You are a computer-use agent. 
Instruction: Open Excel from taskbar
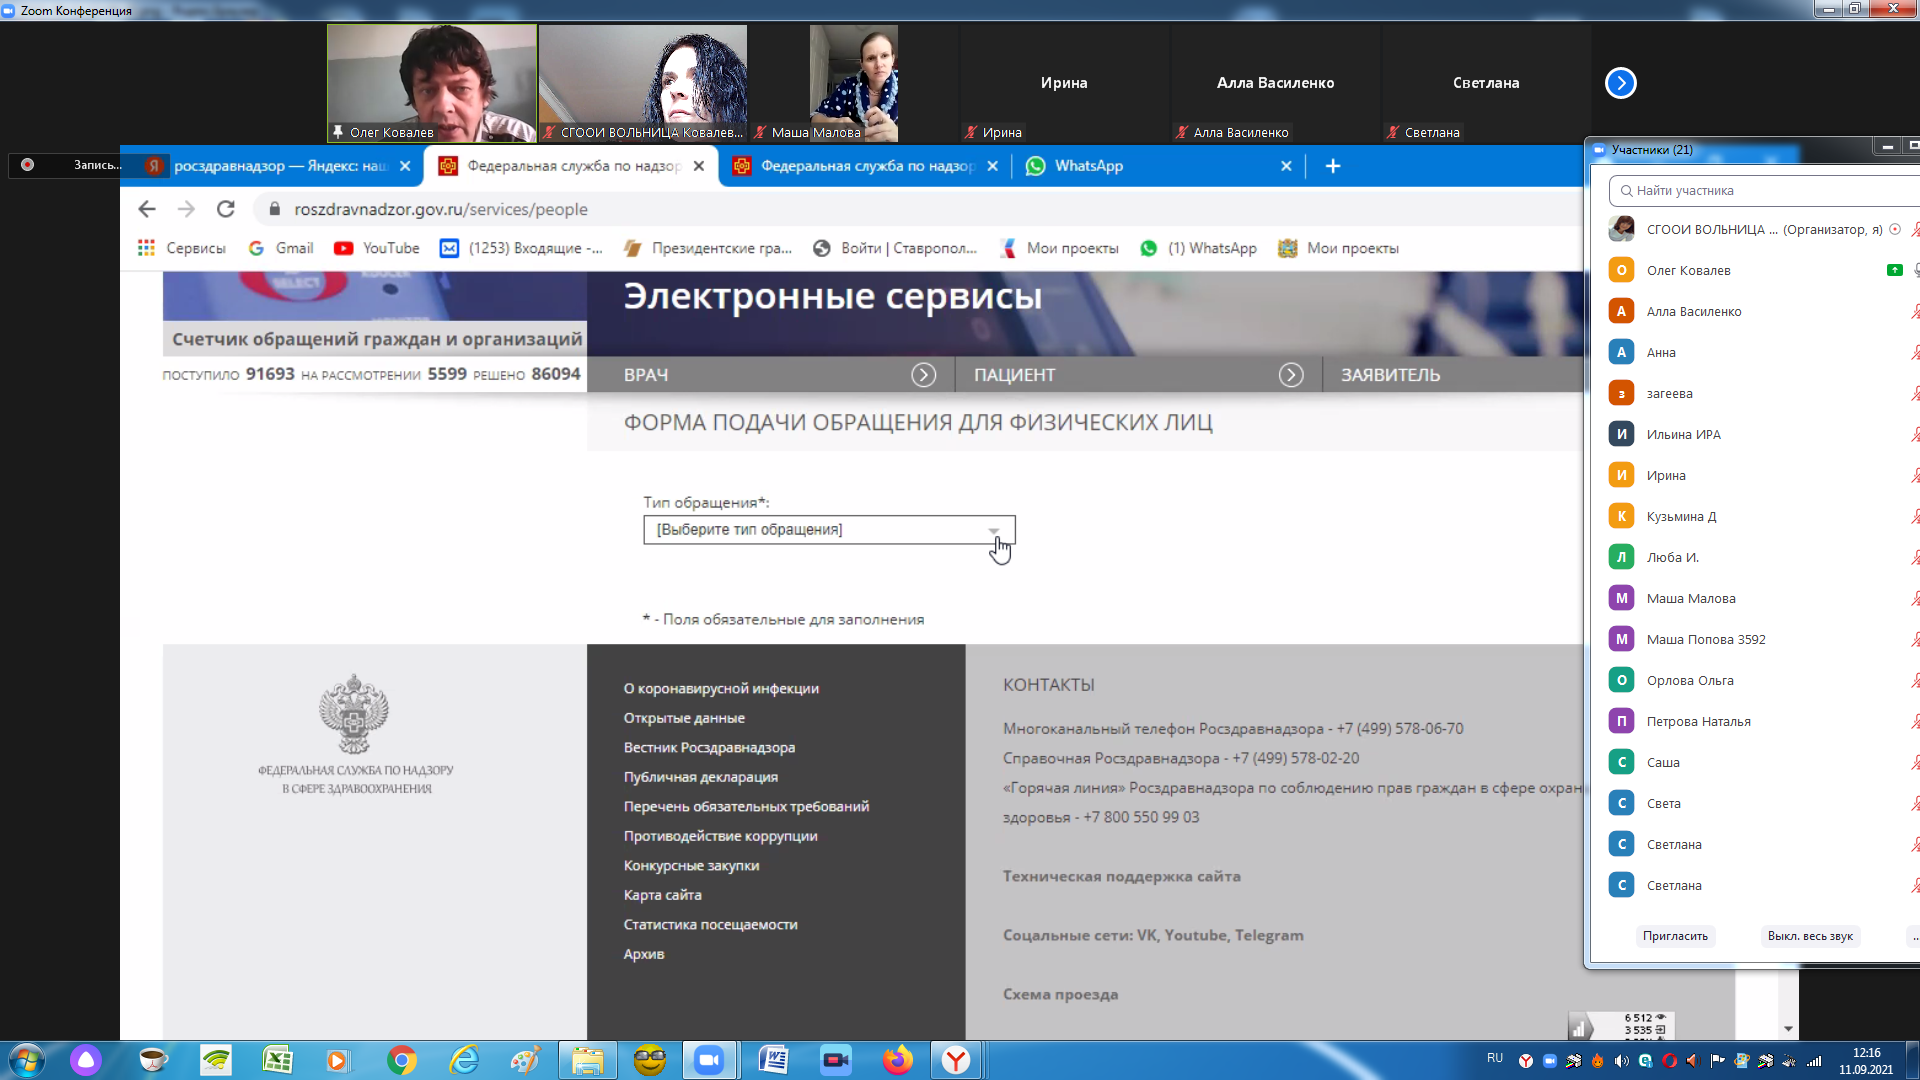coord(277,1060)
